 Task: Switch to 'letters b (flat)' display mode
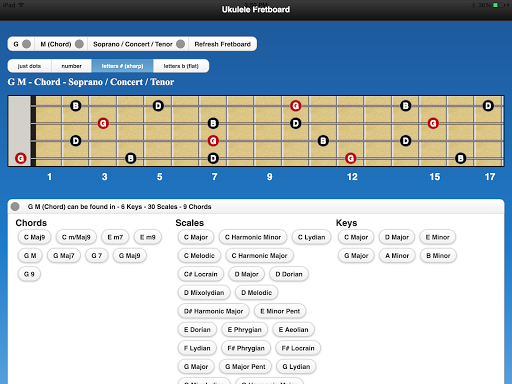(x=181, y=66)
